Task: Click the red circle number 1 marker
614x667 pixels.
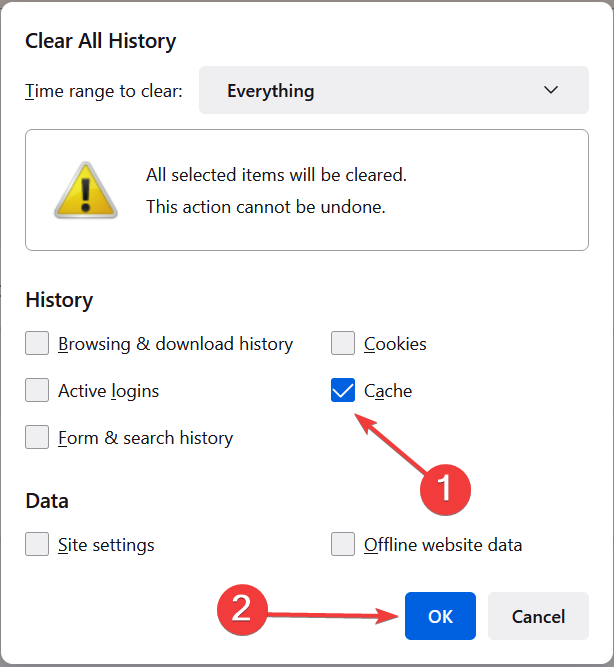Action: (x=445, y=489)
